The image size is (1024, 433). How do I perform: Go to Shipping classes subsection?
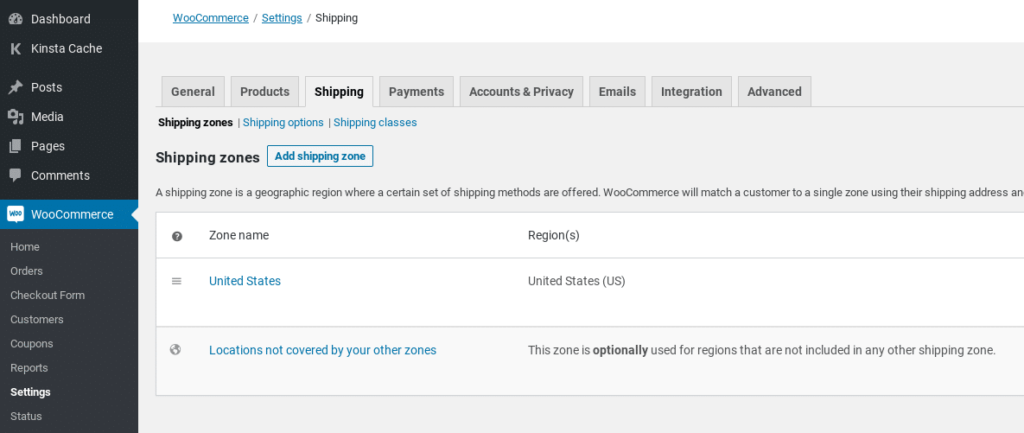coord(375,123)
